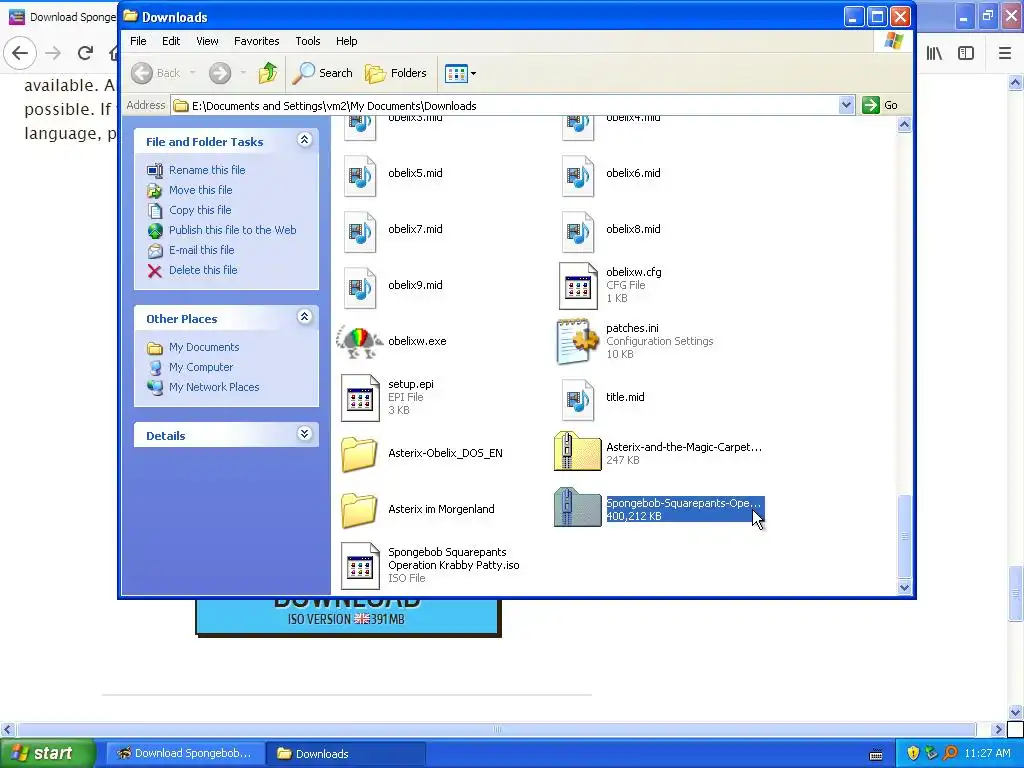This screenshot has width=1024, height=768.
Task: Go to My Network Places
Action: point(214,387)
